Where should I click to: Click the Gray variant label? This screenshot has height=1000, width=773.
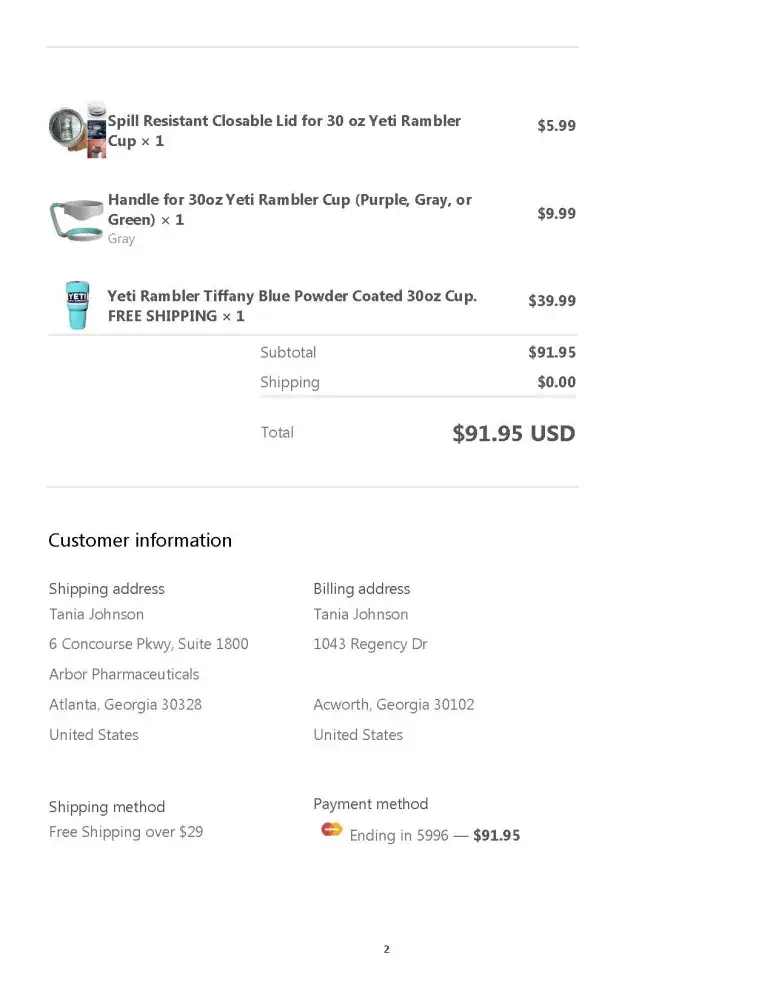coord(121,239)
